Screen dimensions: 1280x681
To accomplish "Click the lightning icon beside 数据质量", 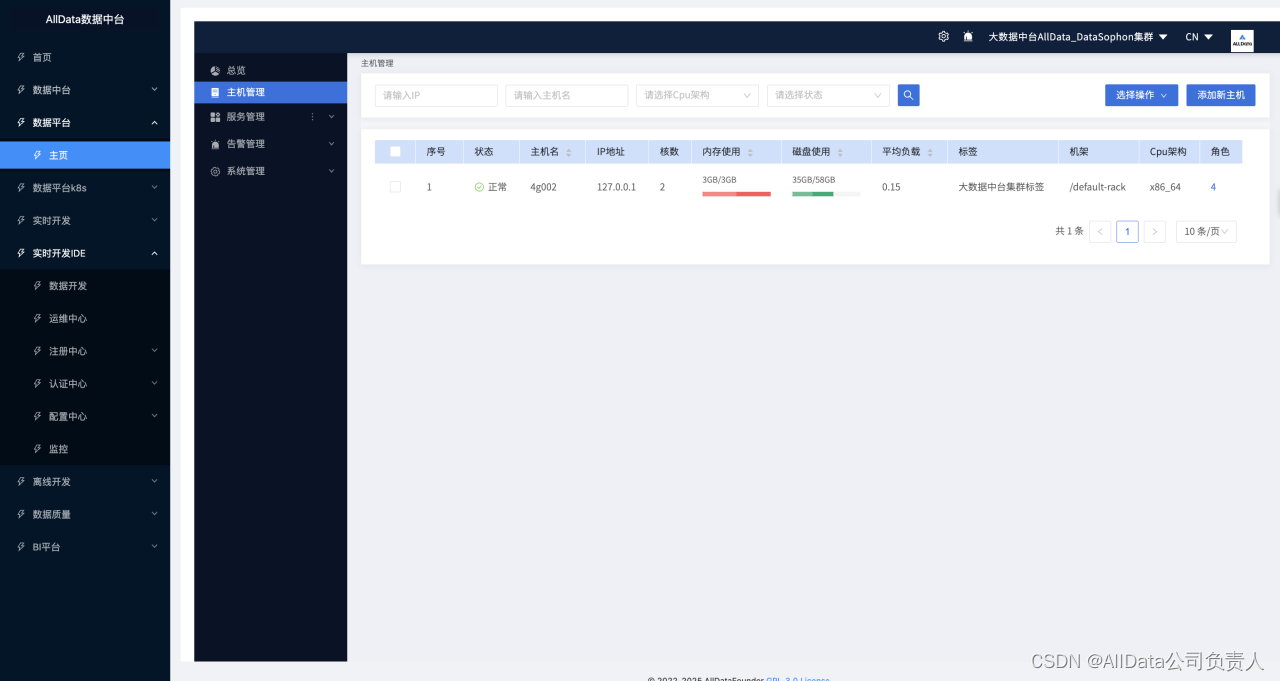I will (x=21, y=514).
